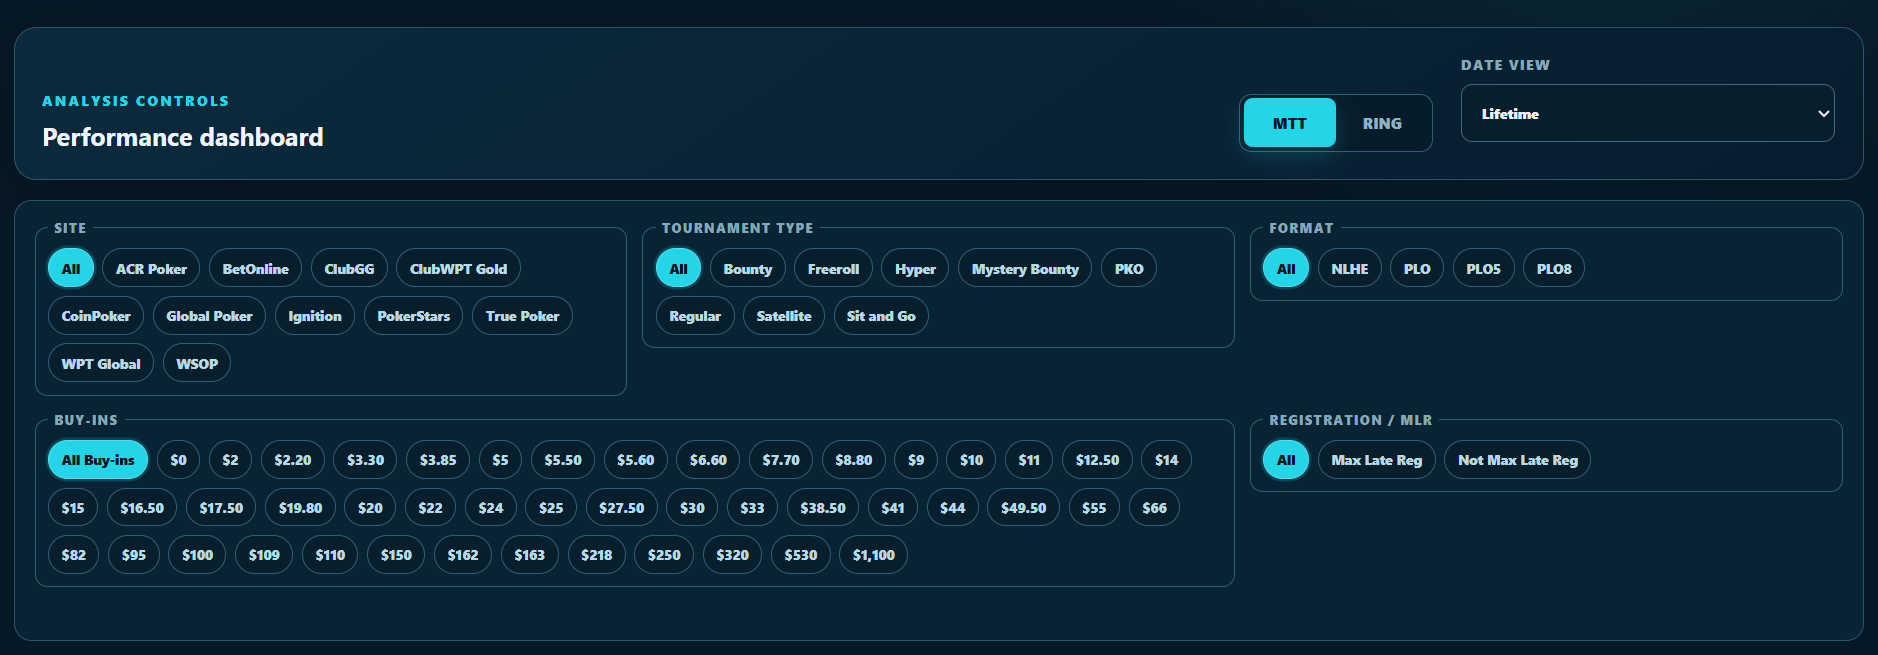Select All under Tournament Type

(678, 268)
